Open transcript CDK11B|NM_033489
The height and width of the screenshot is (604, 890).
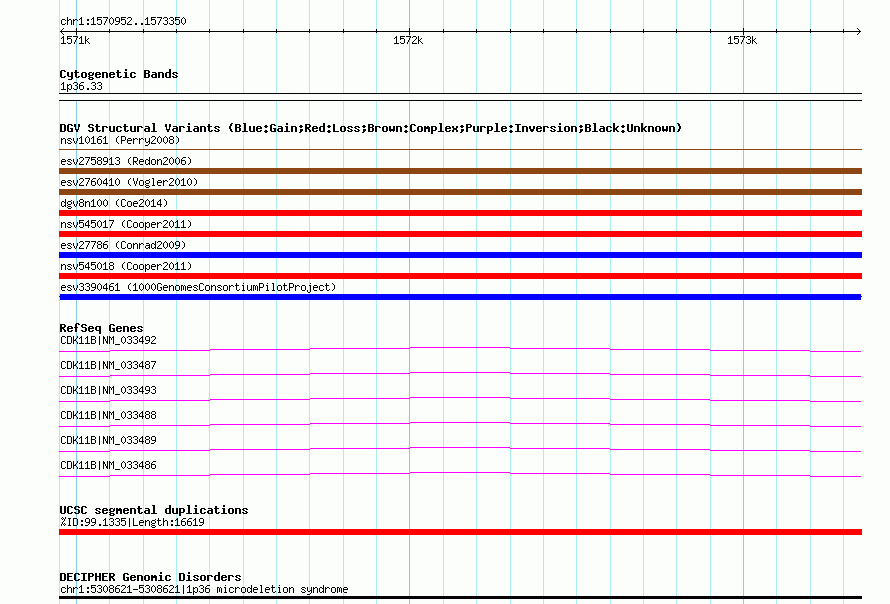[x=108, y=441]
